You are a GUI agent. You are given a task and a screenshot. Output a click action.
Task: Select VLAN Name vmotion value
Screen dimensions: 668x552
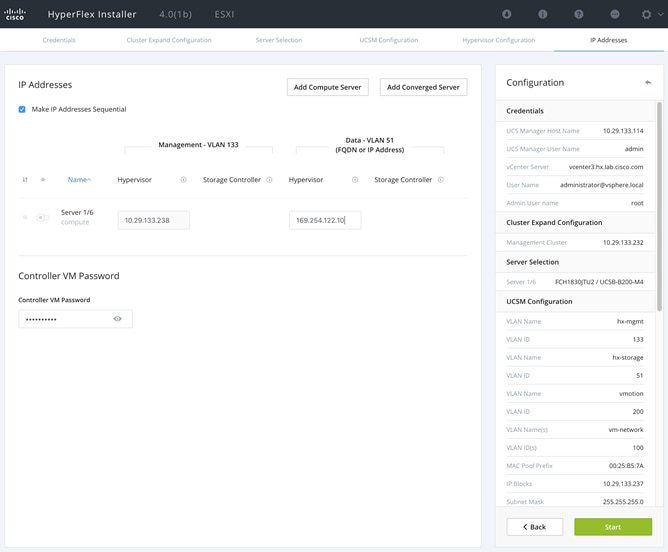point(631,394)
